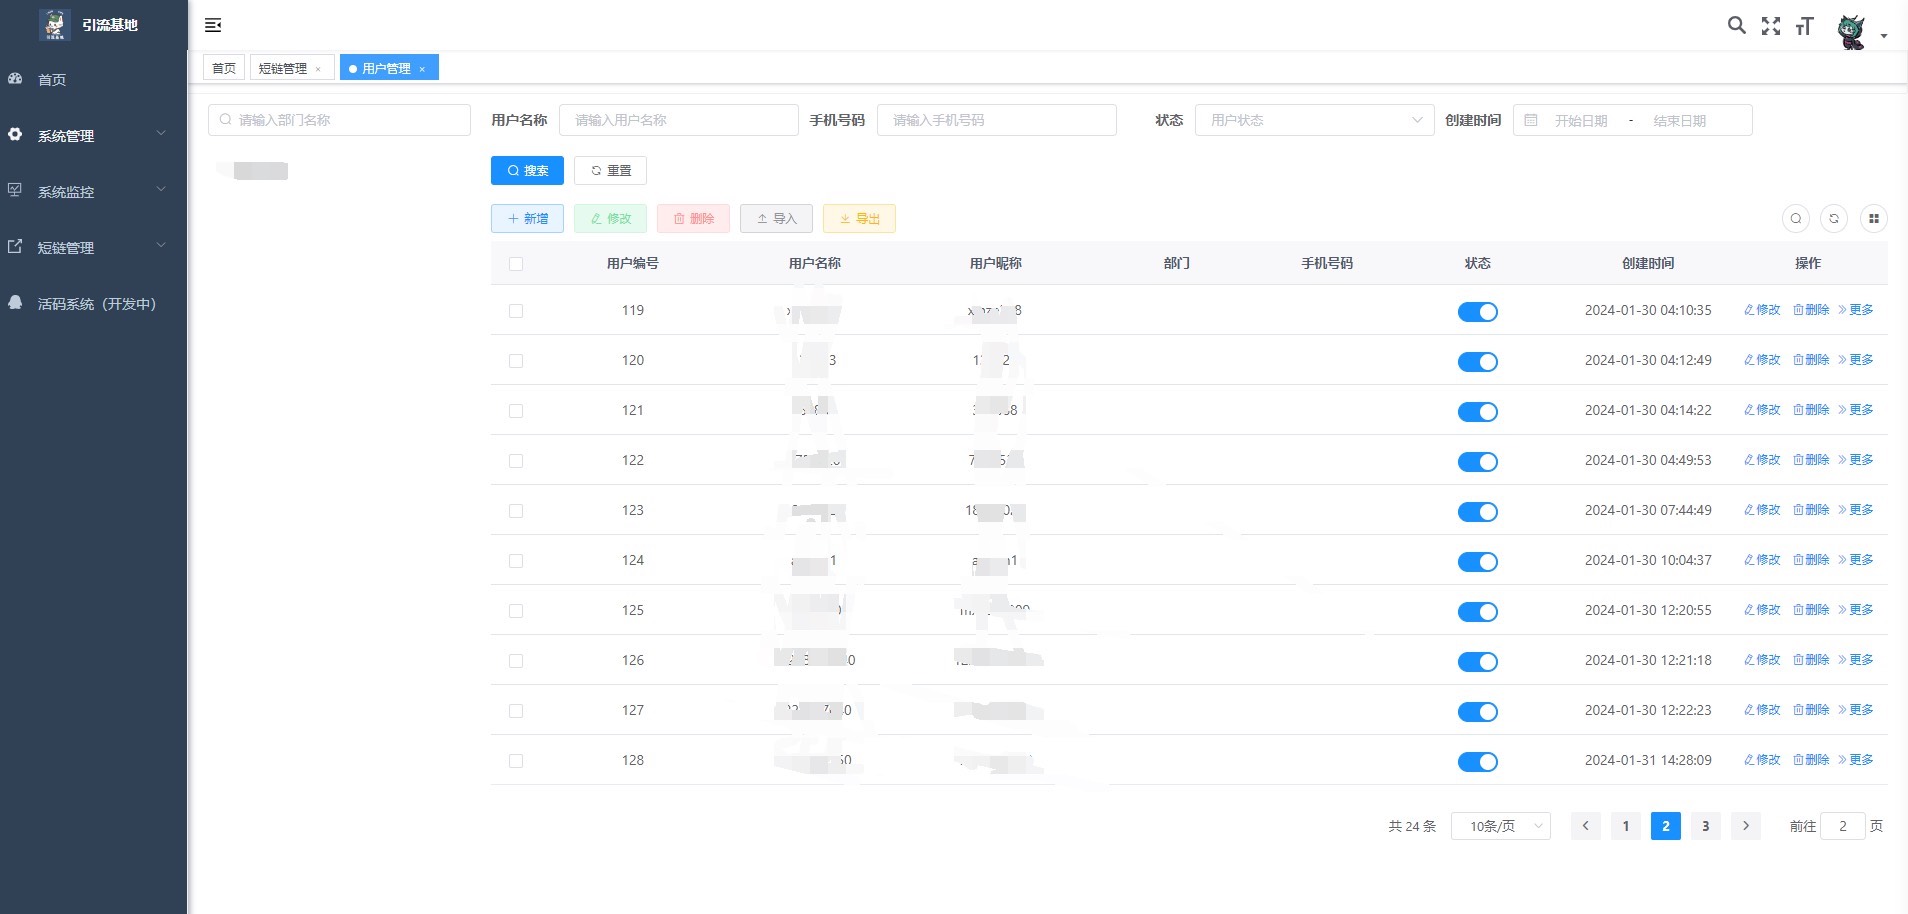Open the top-right search magnifier icon

(x=1737, y=26)
